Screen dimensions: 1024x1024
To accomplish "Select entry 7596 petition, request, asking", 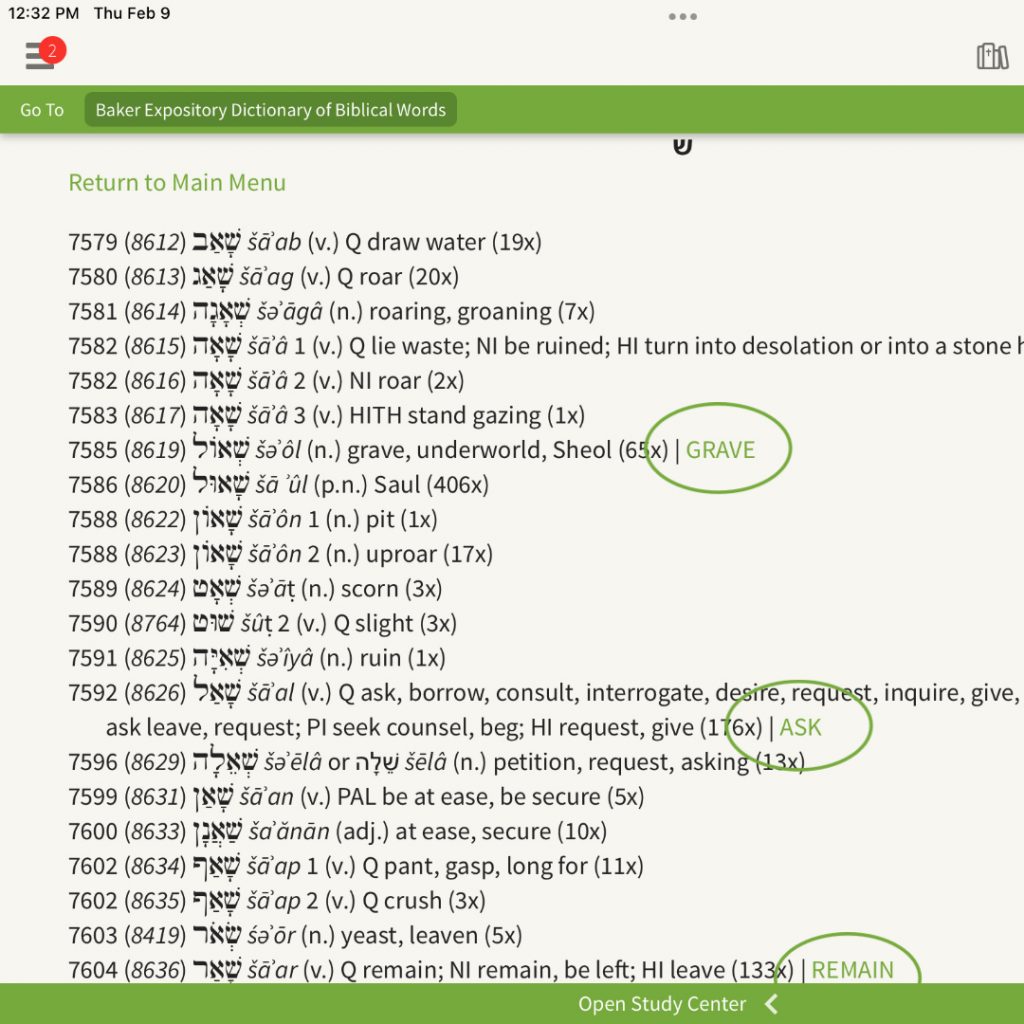I will [x=436, y=762].
